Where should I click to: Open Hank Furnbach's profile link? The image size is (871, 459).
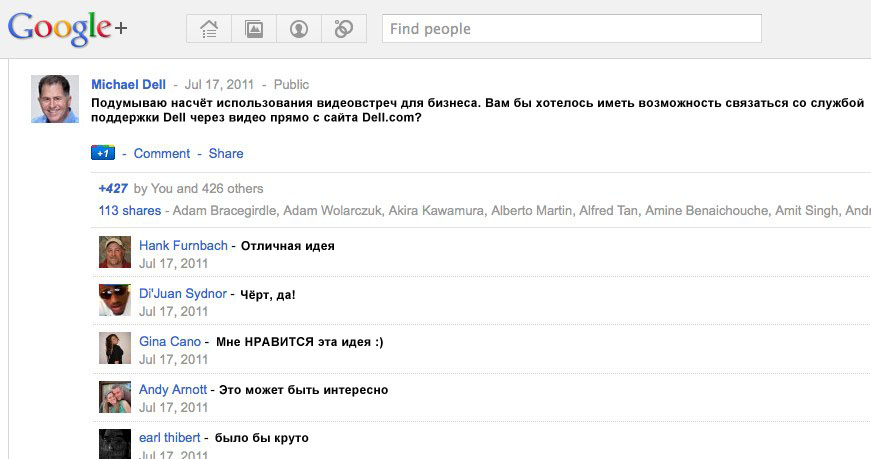click(x=183, y=246)
